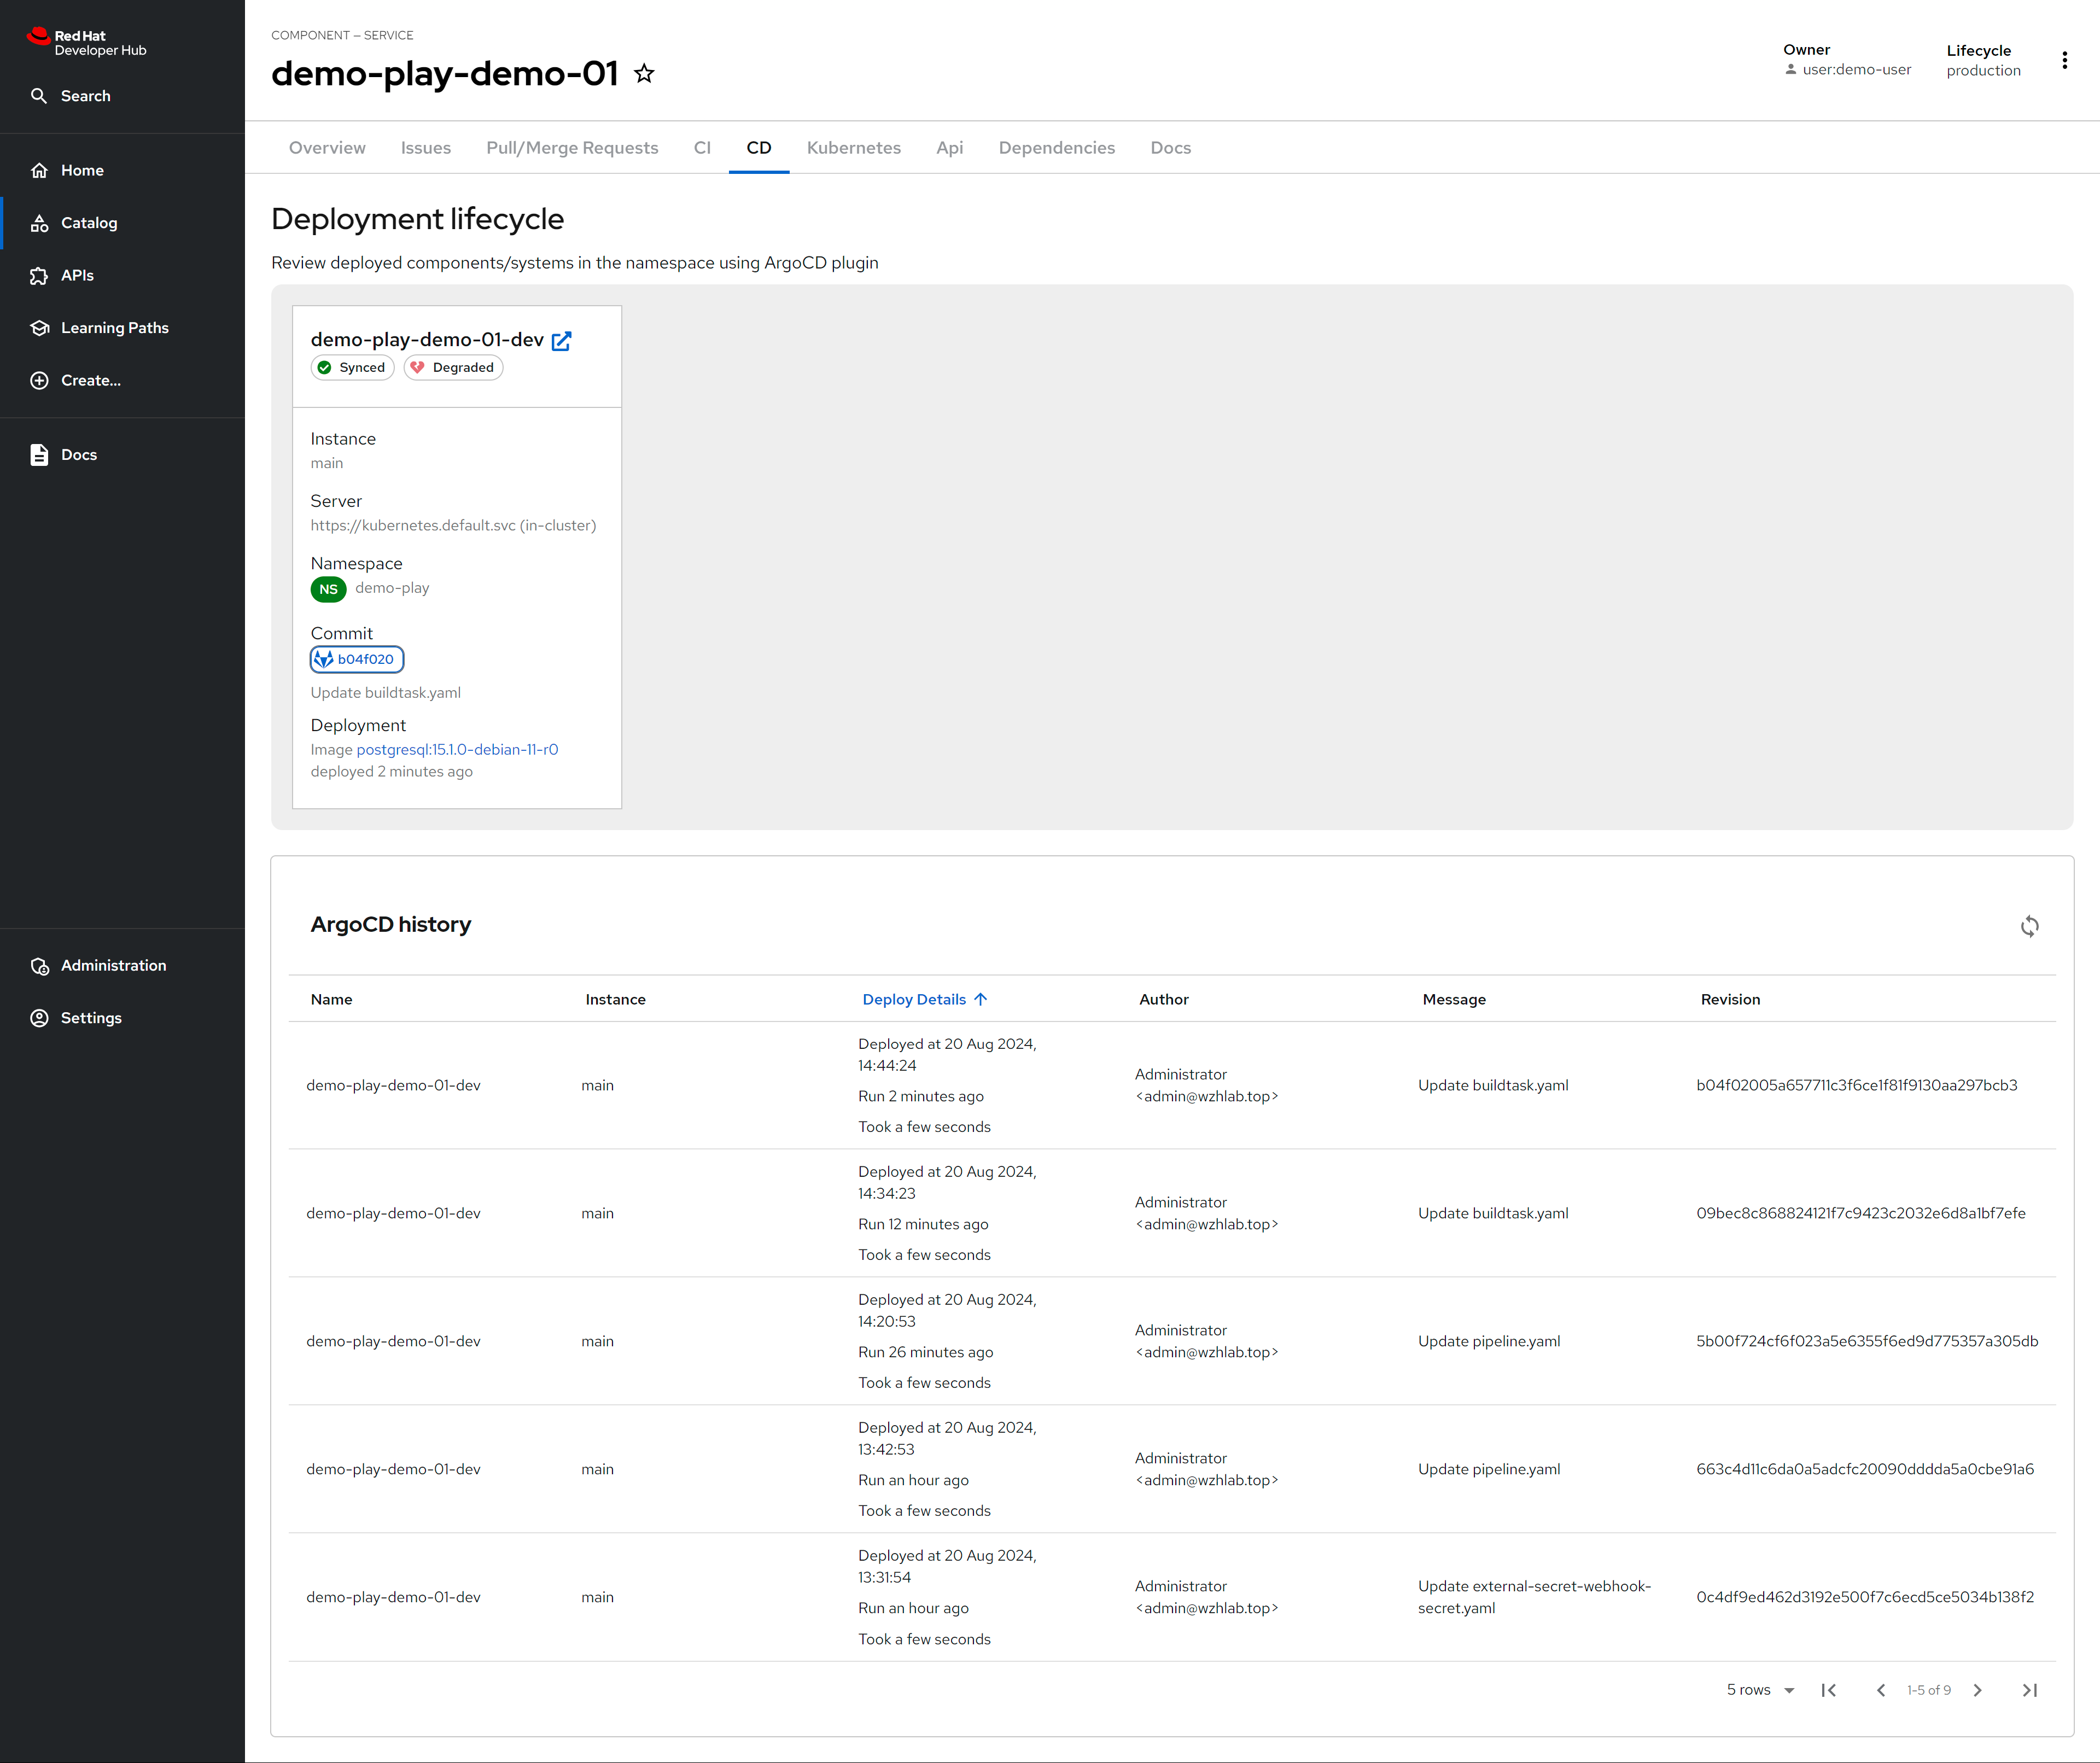
Task: Open Learning Paths in the sidebar
Action: tap(114, 328)
